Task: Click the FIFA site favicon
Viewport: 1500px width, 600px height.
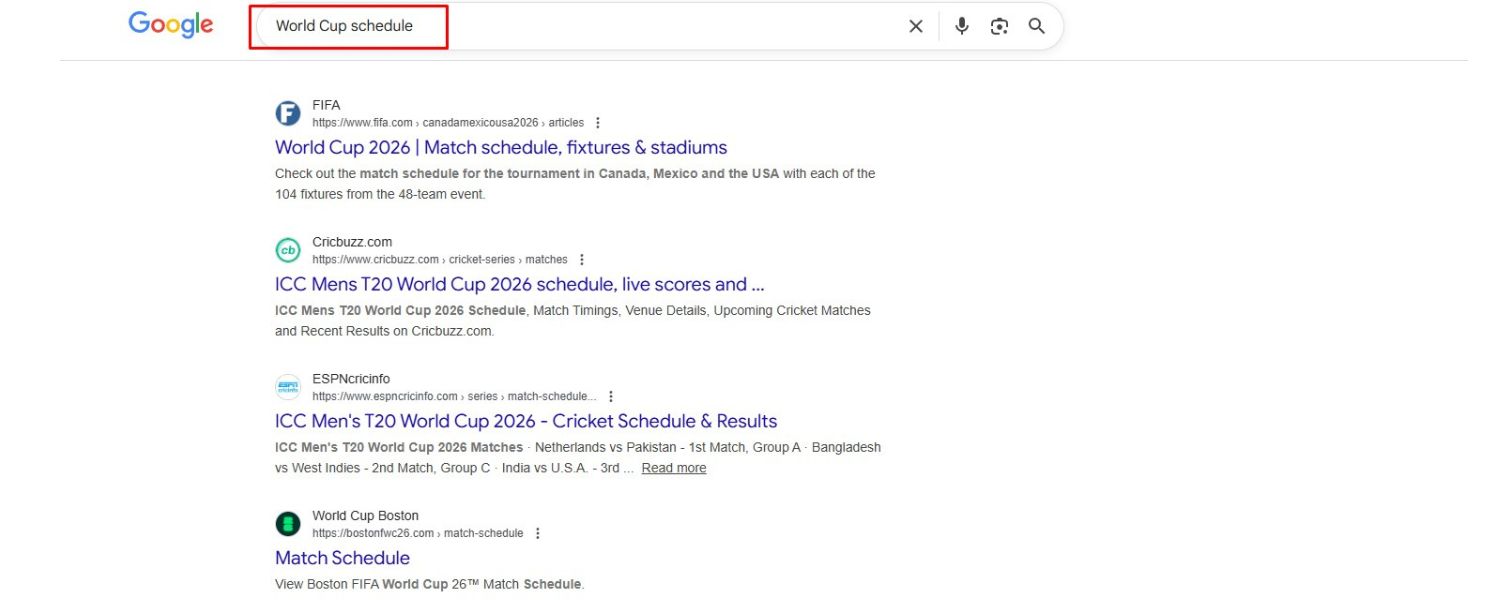Action: pos(288,113)
